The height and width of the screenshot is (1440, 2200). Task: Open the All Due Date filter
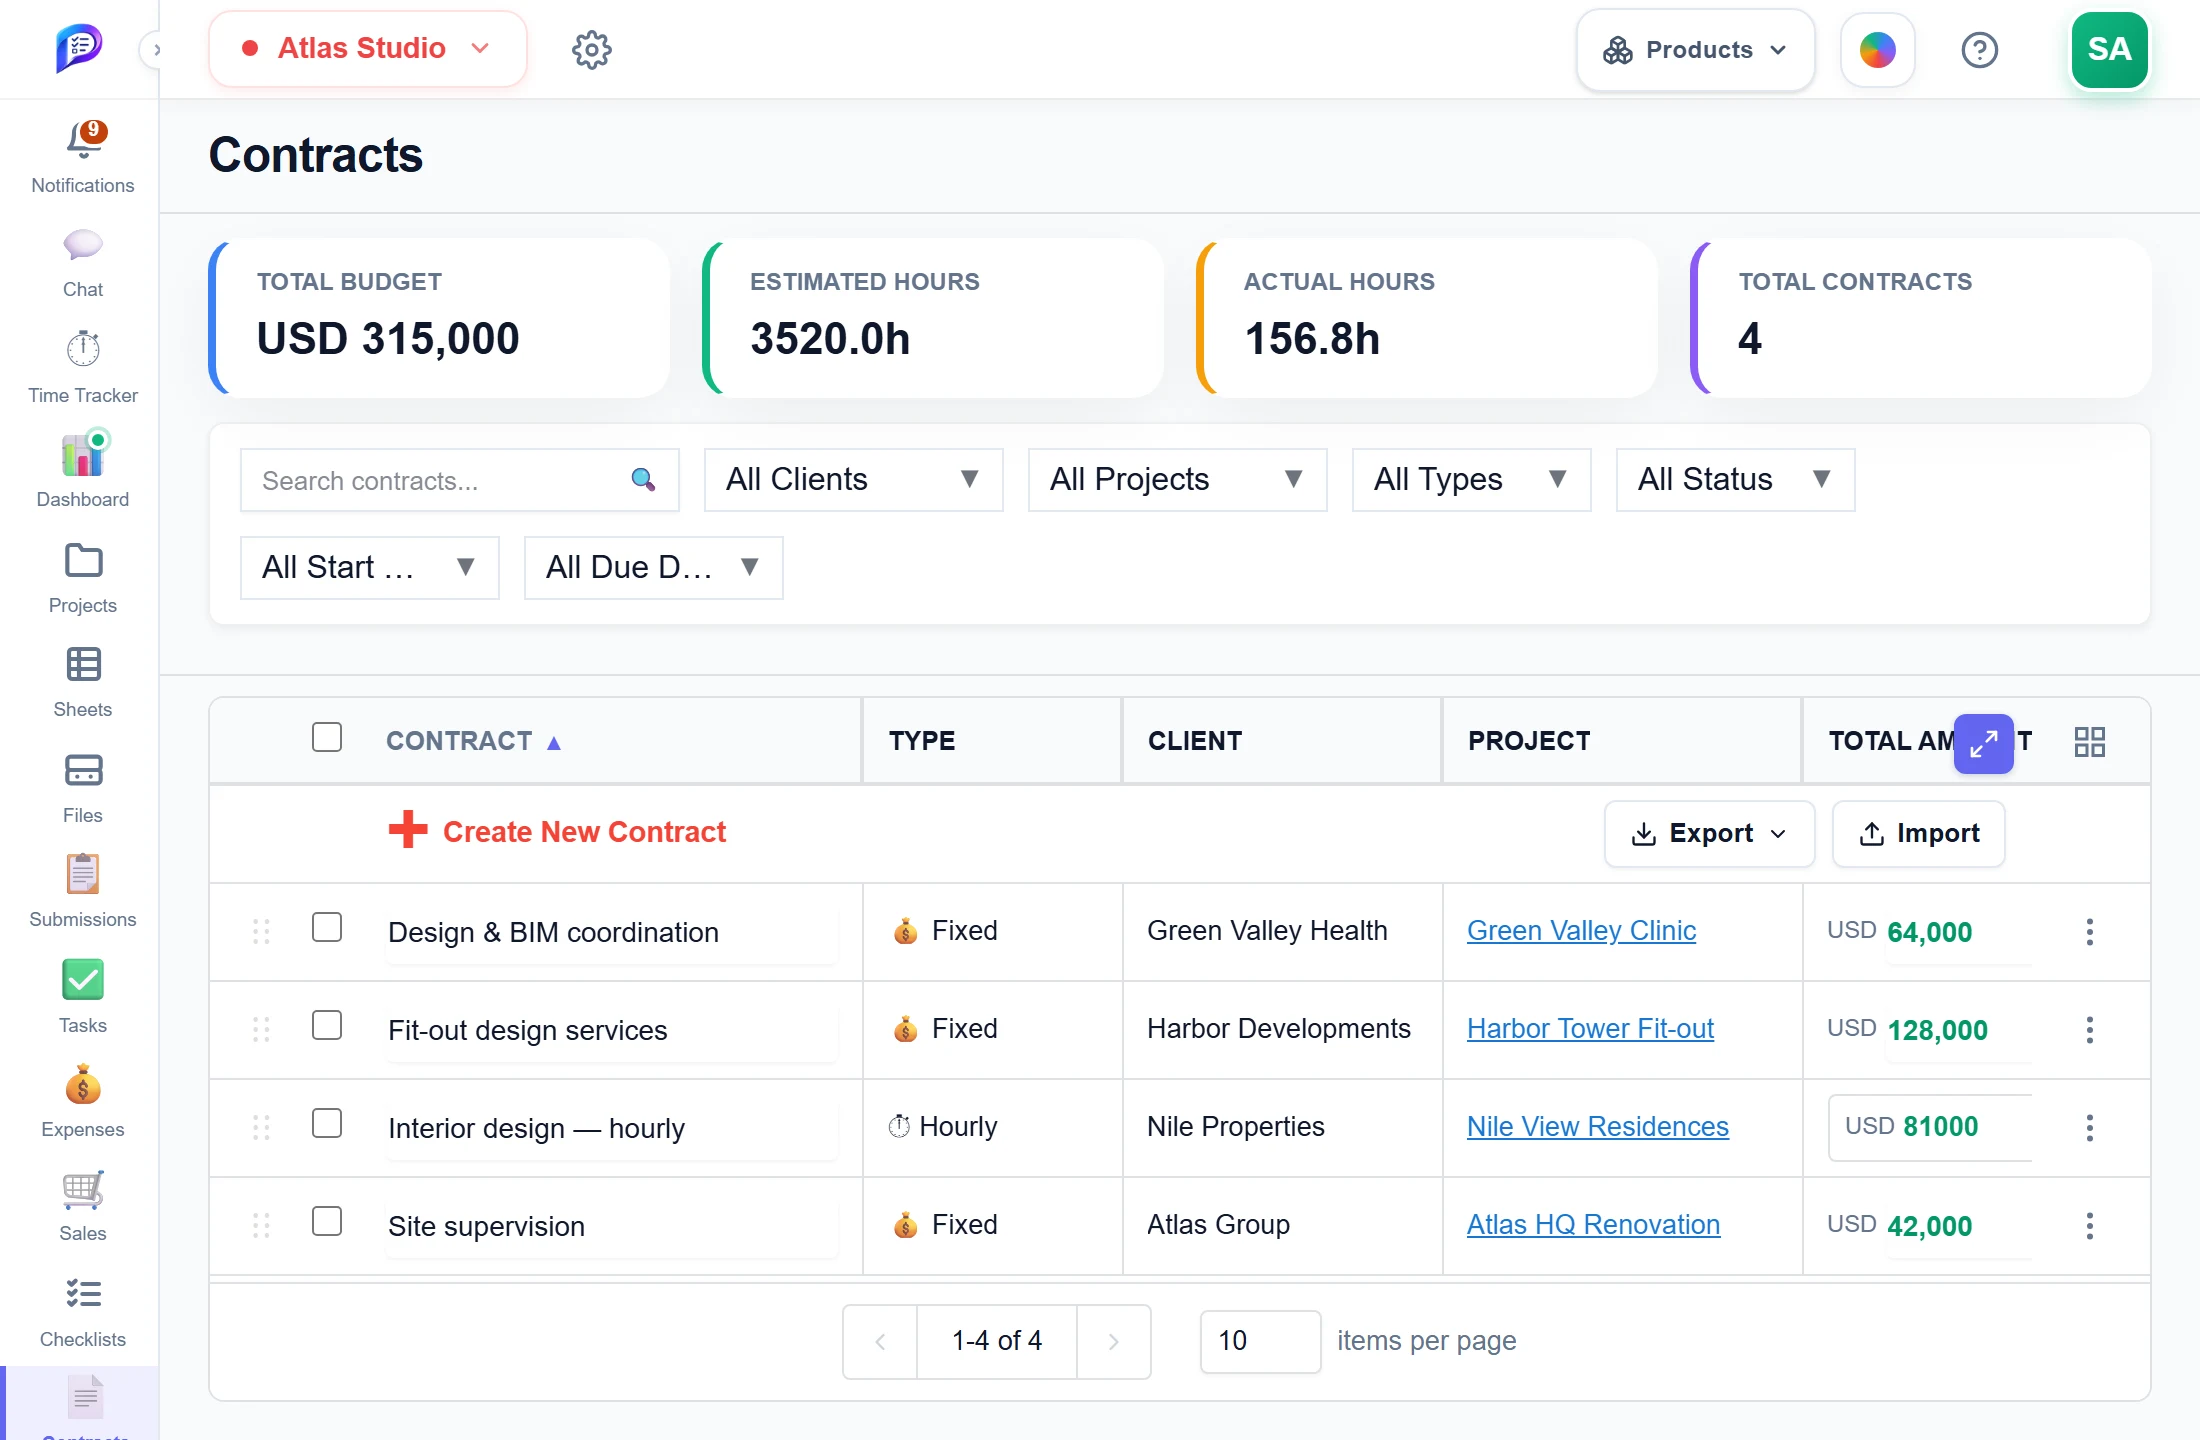(x=653, y=568)
